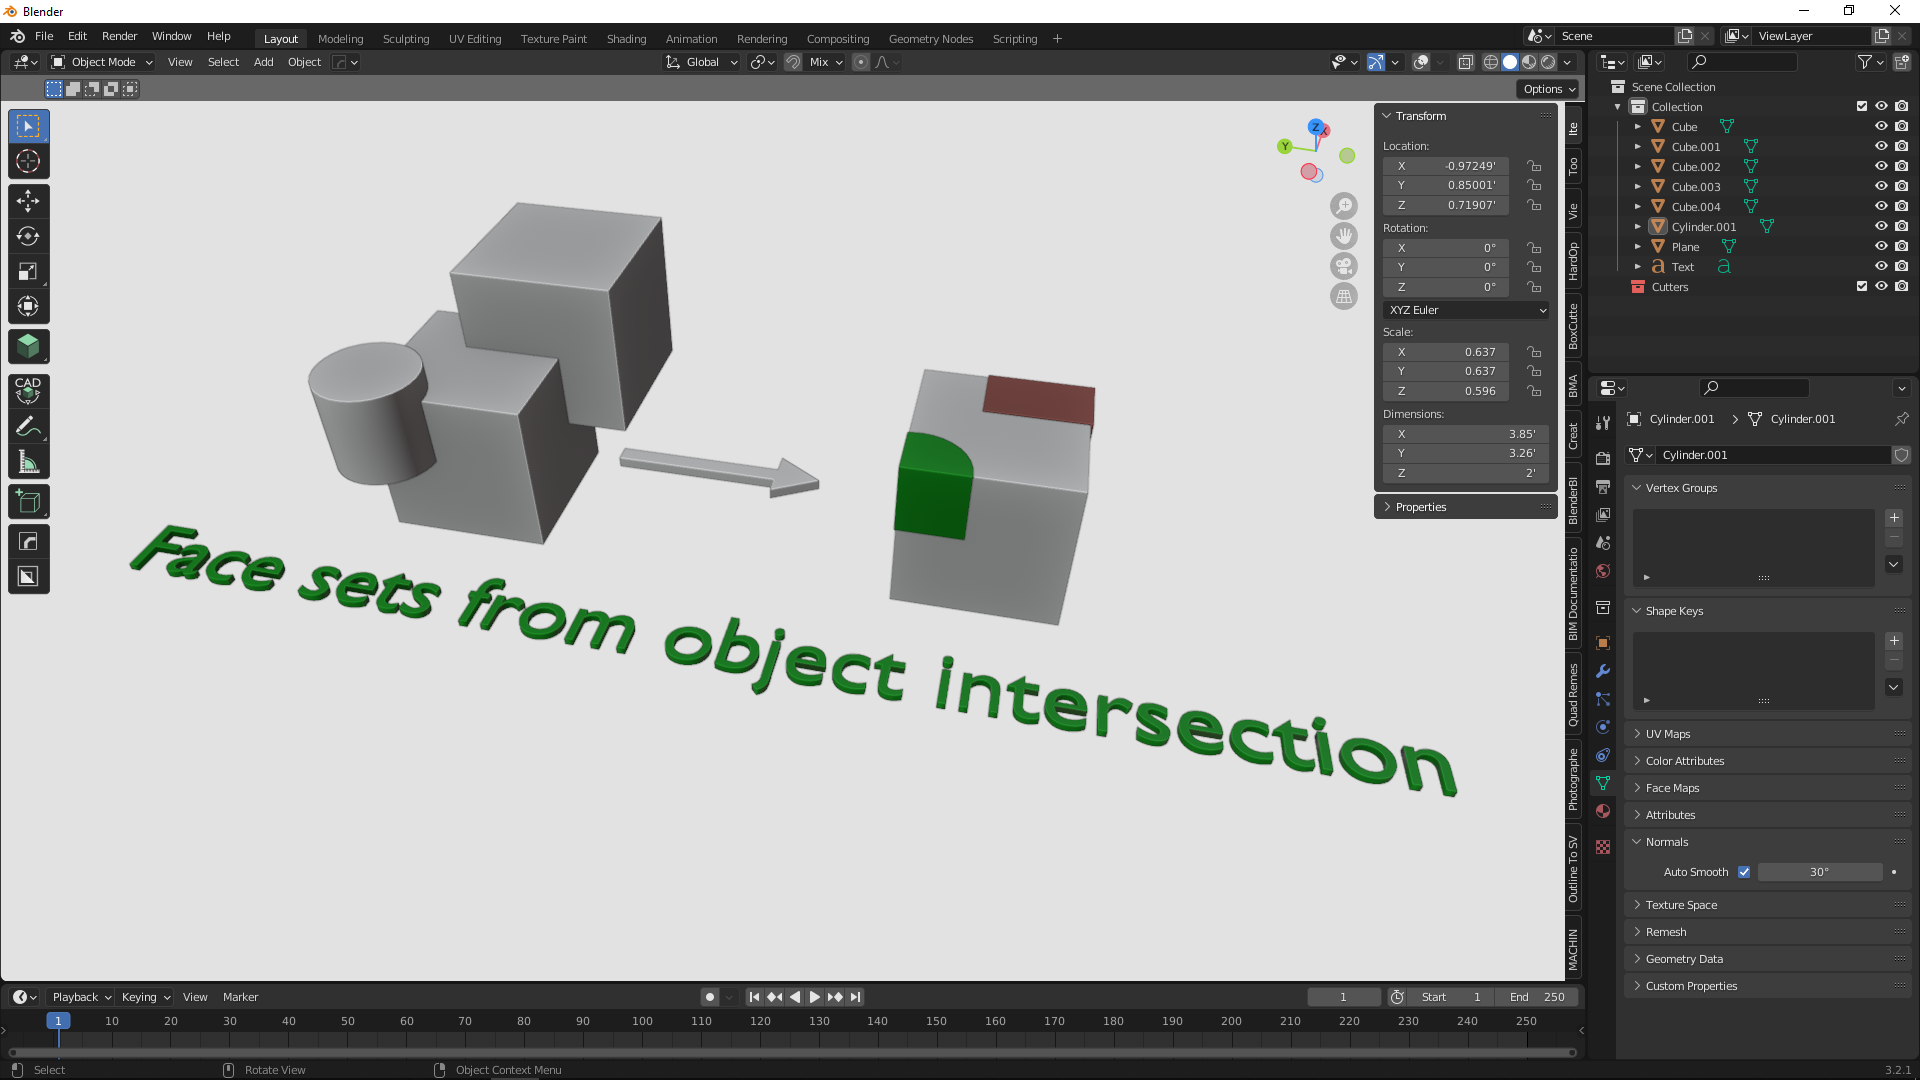Screen dimensions: 1920x1080
Task: Switch to wireframe viewport shading
Action: click(x=1491, y=62)
